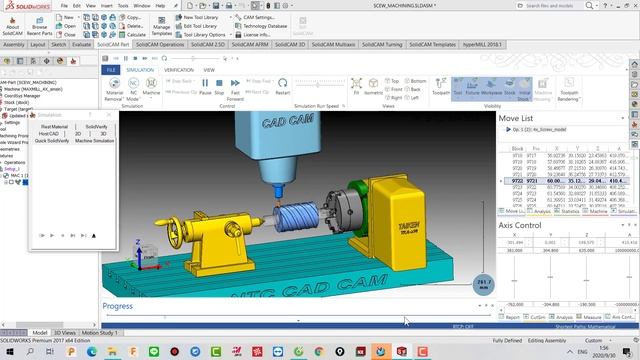This screenshot has width=640, height=360.
Task: Click the New dropdown arrow
Action: pos(78,18)
